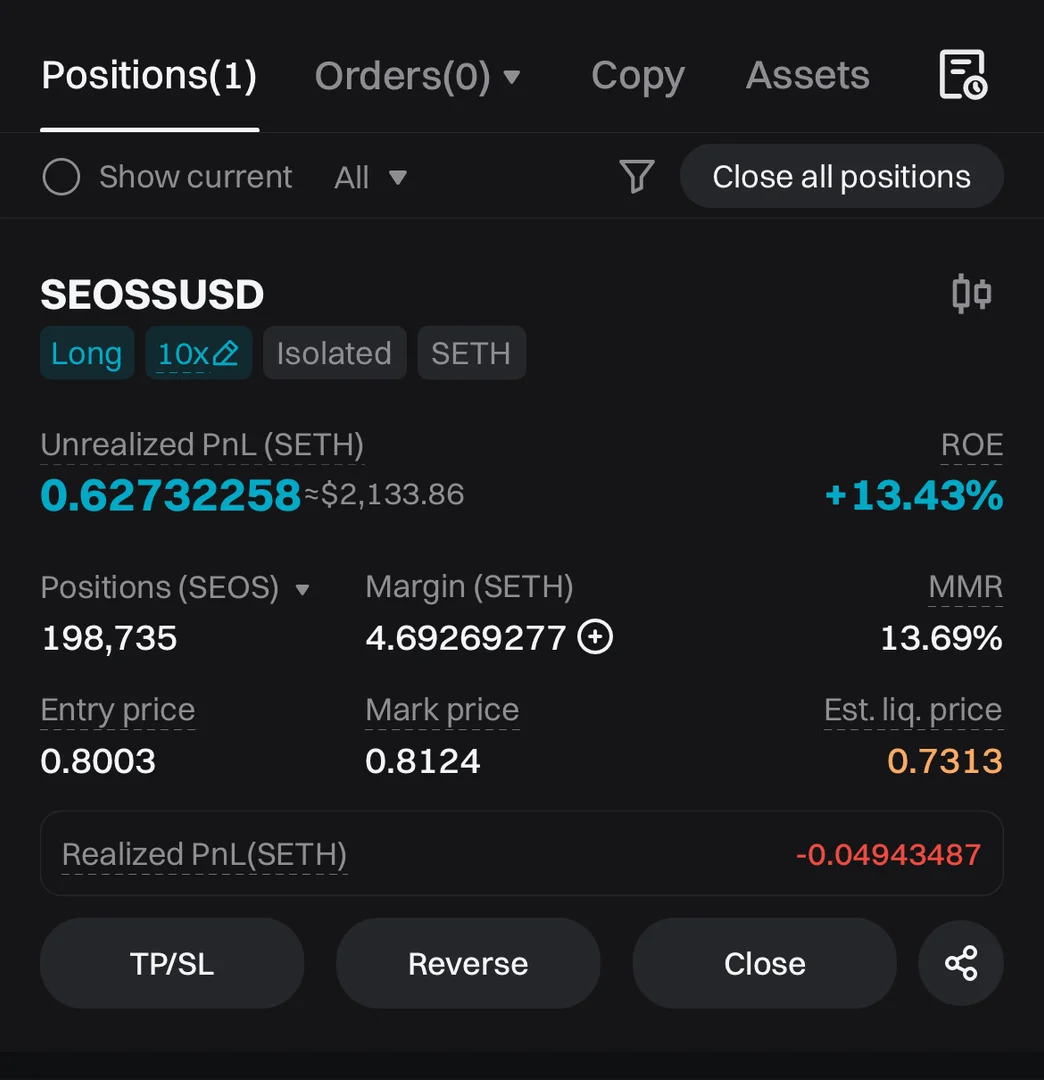The image size is (1044, 1080).
Task: Add margin with the plus icon
Action: (596, 637)
